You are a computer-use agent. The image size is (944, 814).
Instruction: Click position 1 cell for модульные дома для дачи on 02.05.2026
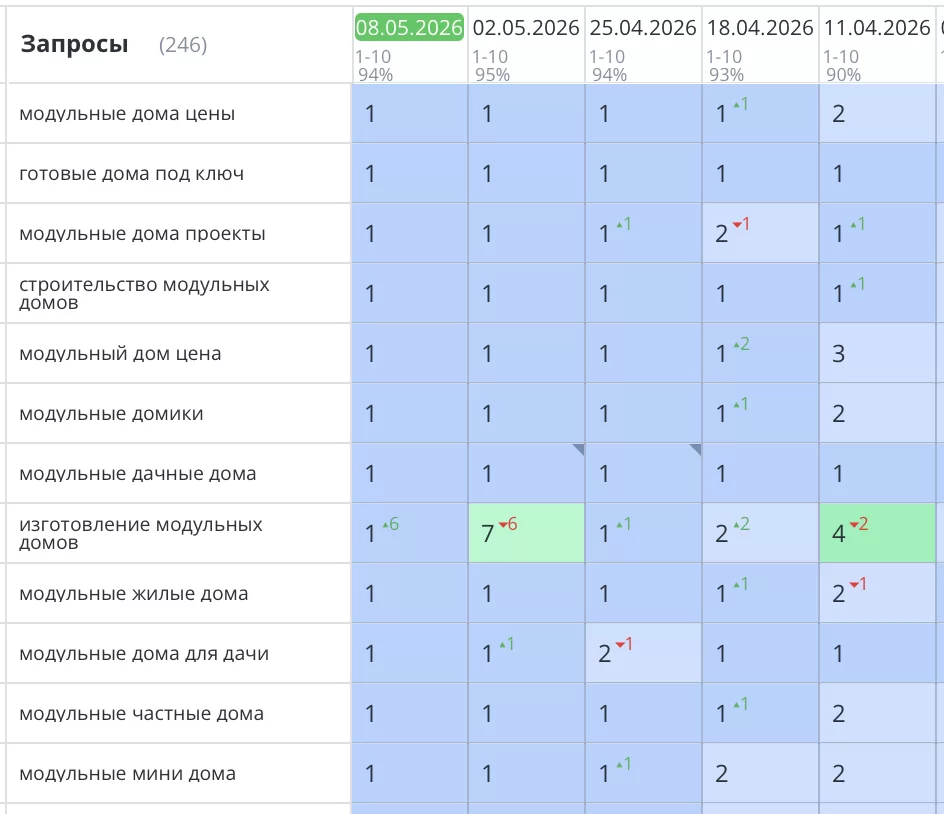pyautogui.click(x=526, y=653)
